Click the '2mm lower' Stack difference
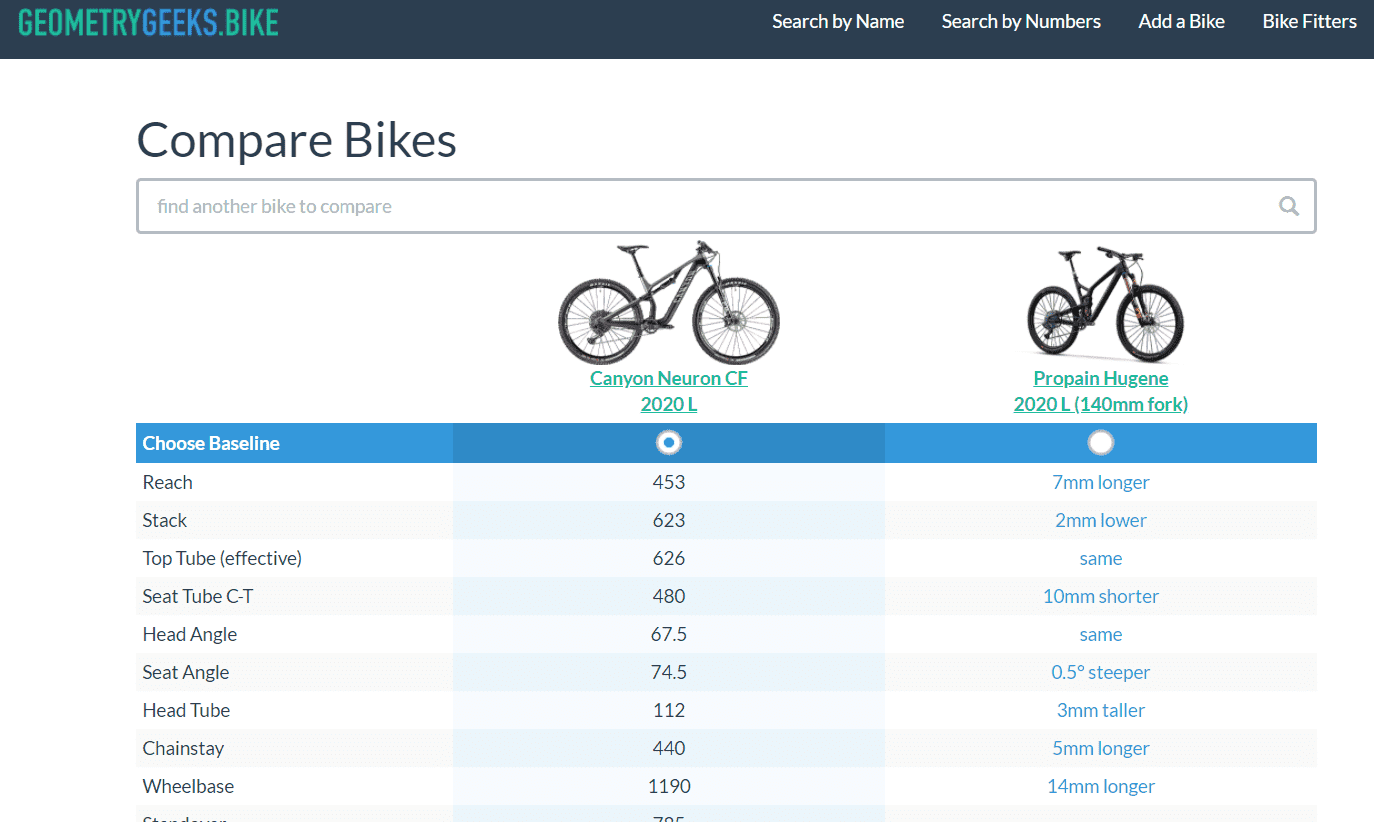This screenshot has width=1374, height=822. pyautogui.click(x=1101, y=520)
